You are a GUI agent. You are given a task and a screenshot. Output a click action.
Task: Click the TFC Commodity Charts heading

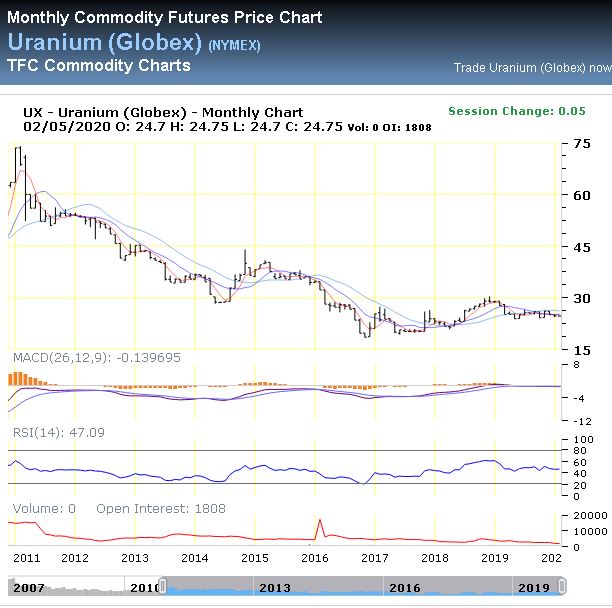click(x=98, y=66)
